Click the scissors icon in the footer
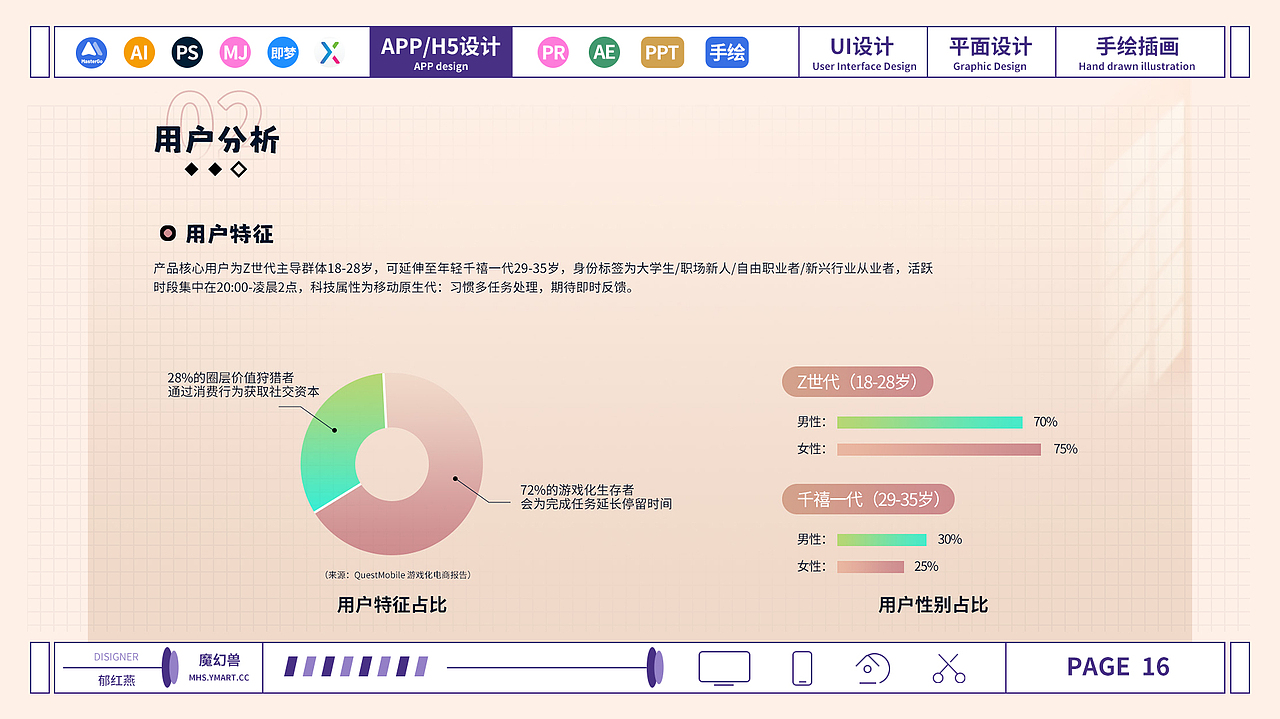 (x=947, y=667)
